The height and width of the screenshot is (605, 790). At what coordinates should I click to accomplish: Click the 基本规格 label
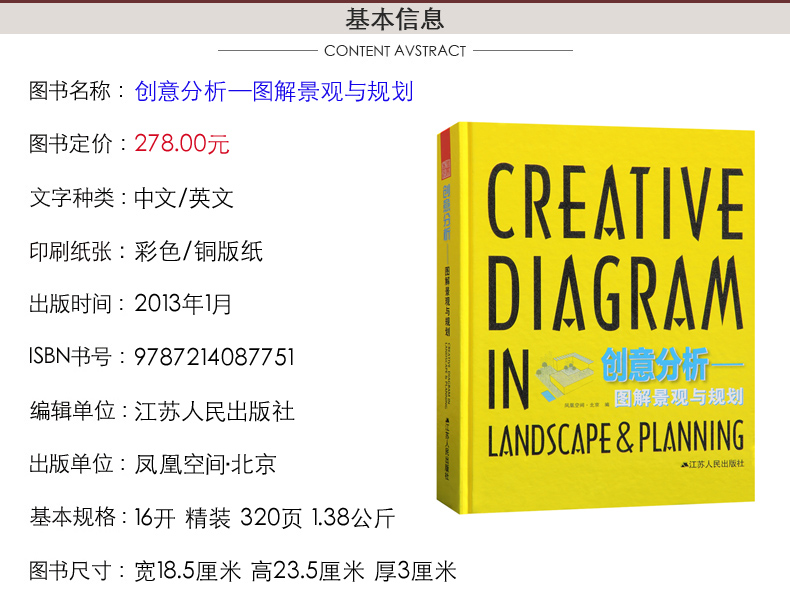point(72,517)
